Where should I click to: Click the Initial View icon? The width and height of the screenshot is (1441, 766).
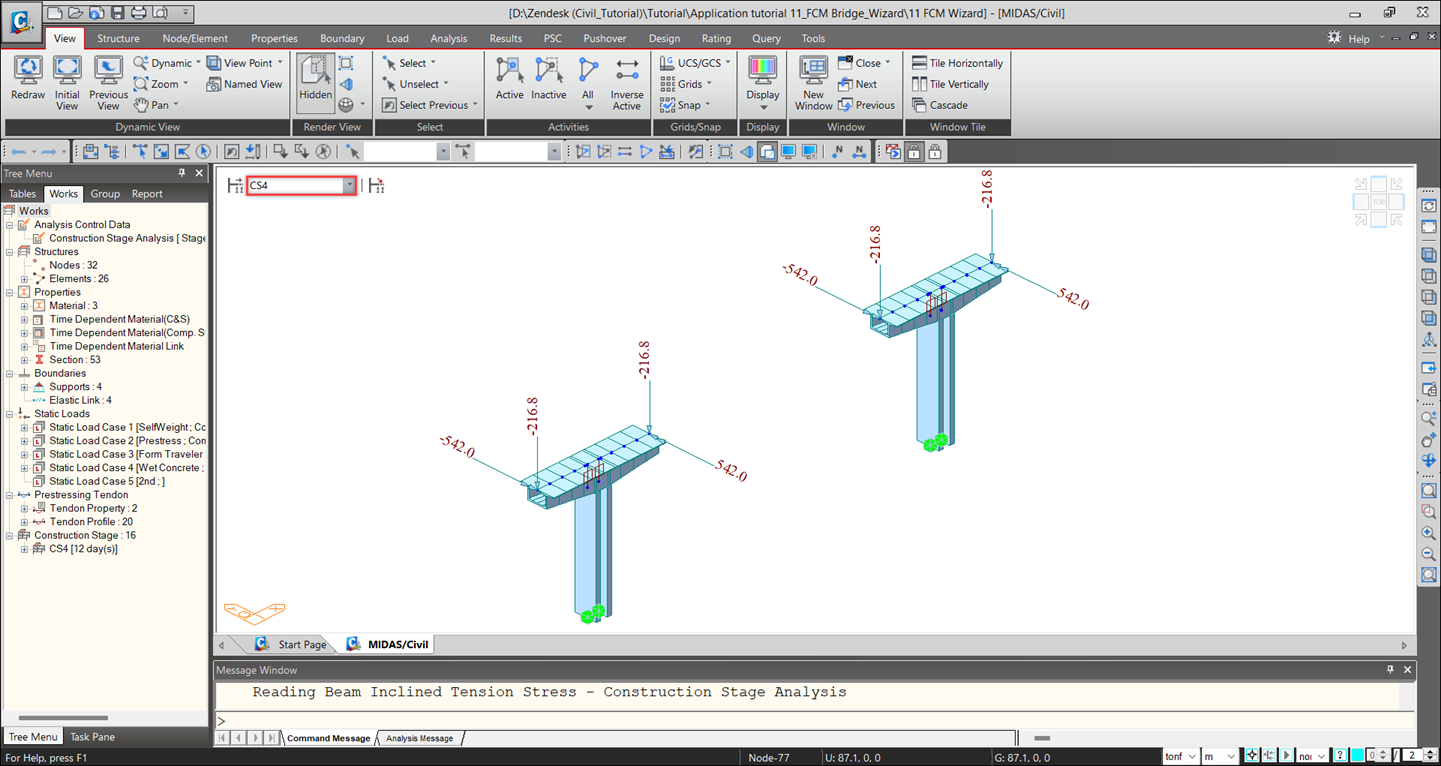coord(67,83)
